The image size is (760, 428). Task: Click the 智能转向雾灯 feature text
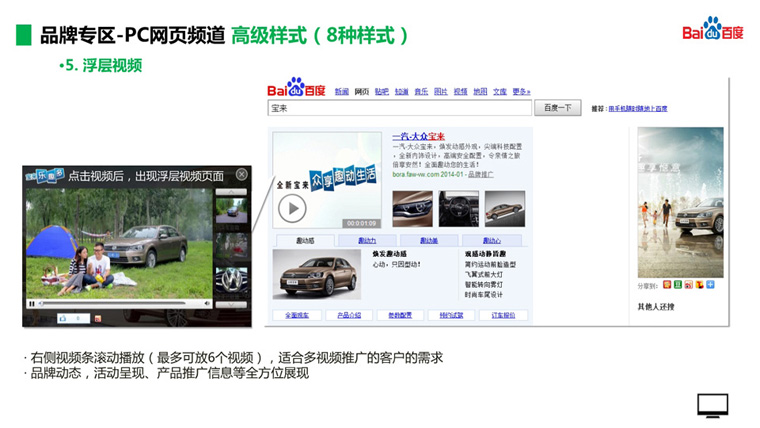[x=484, y=285]
